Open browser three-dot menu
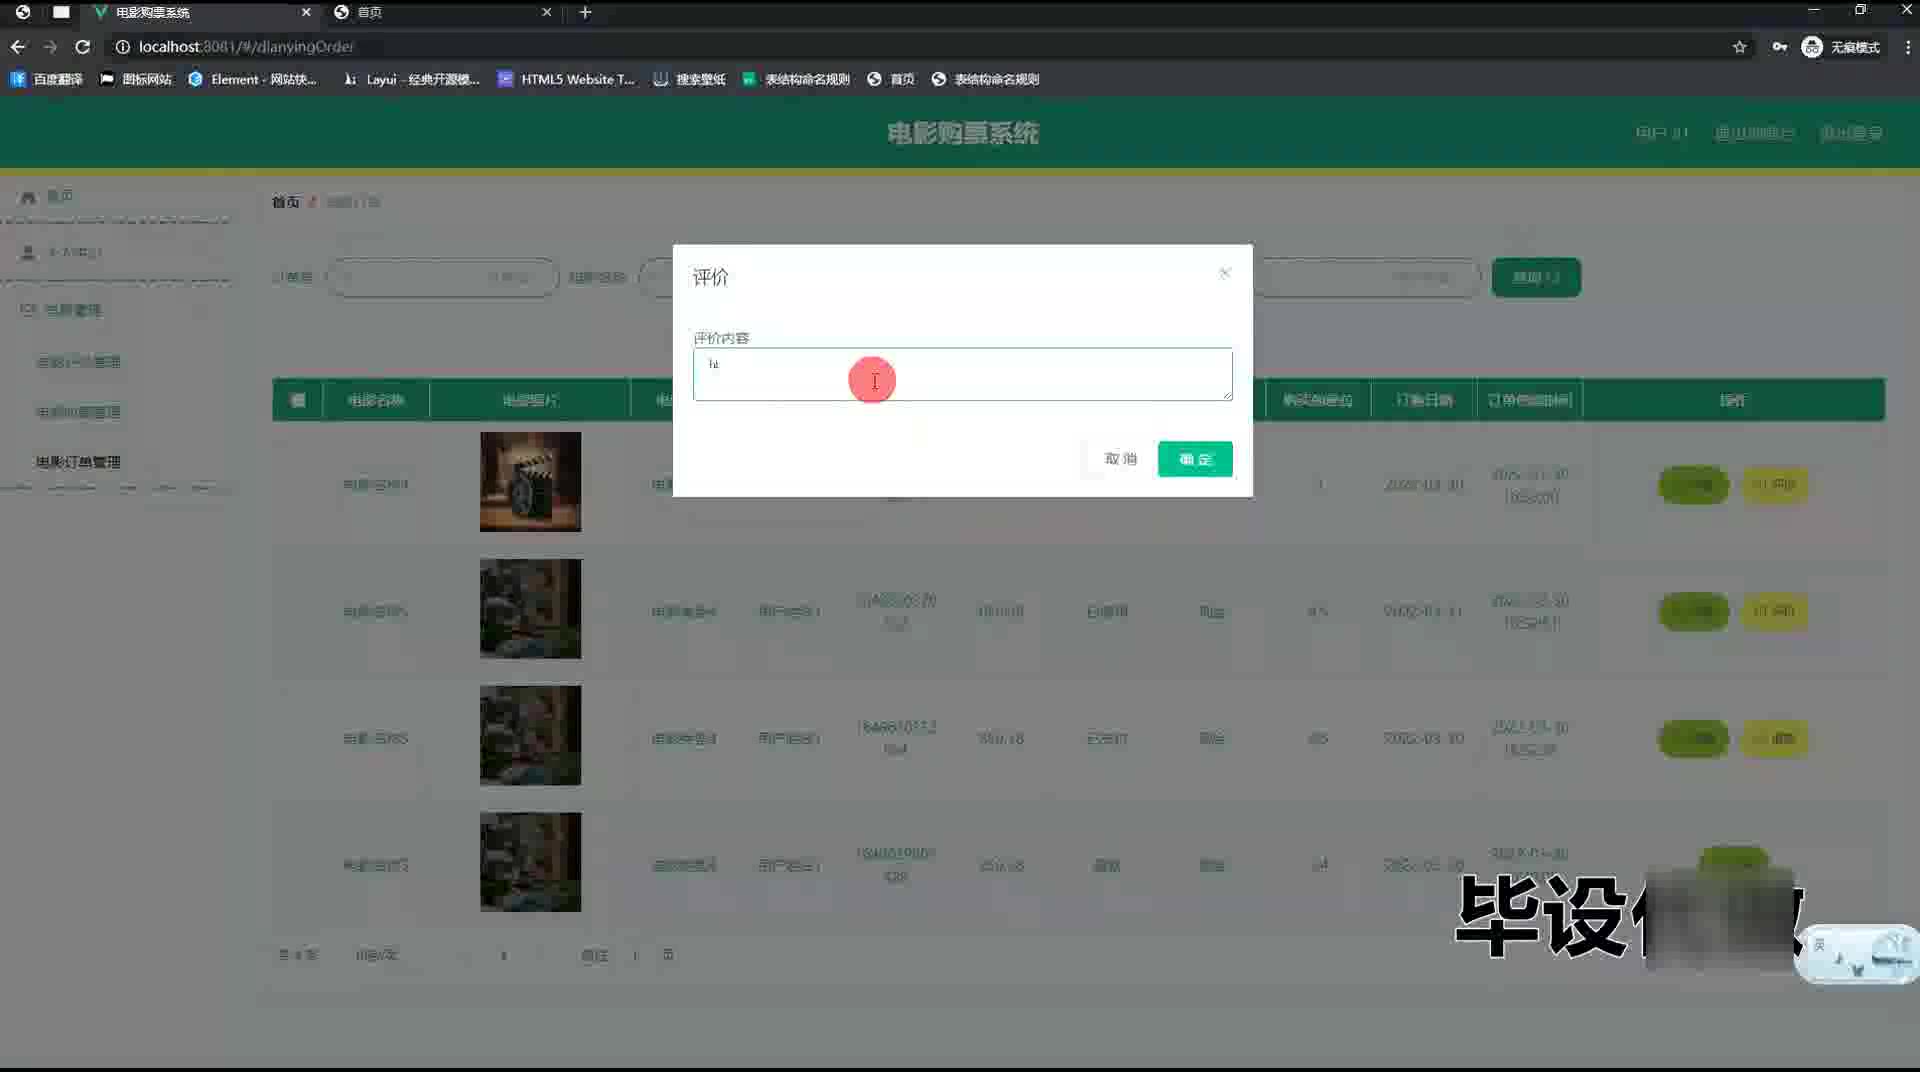 [x=1907, y=47]
